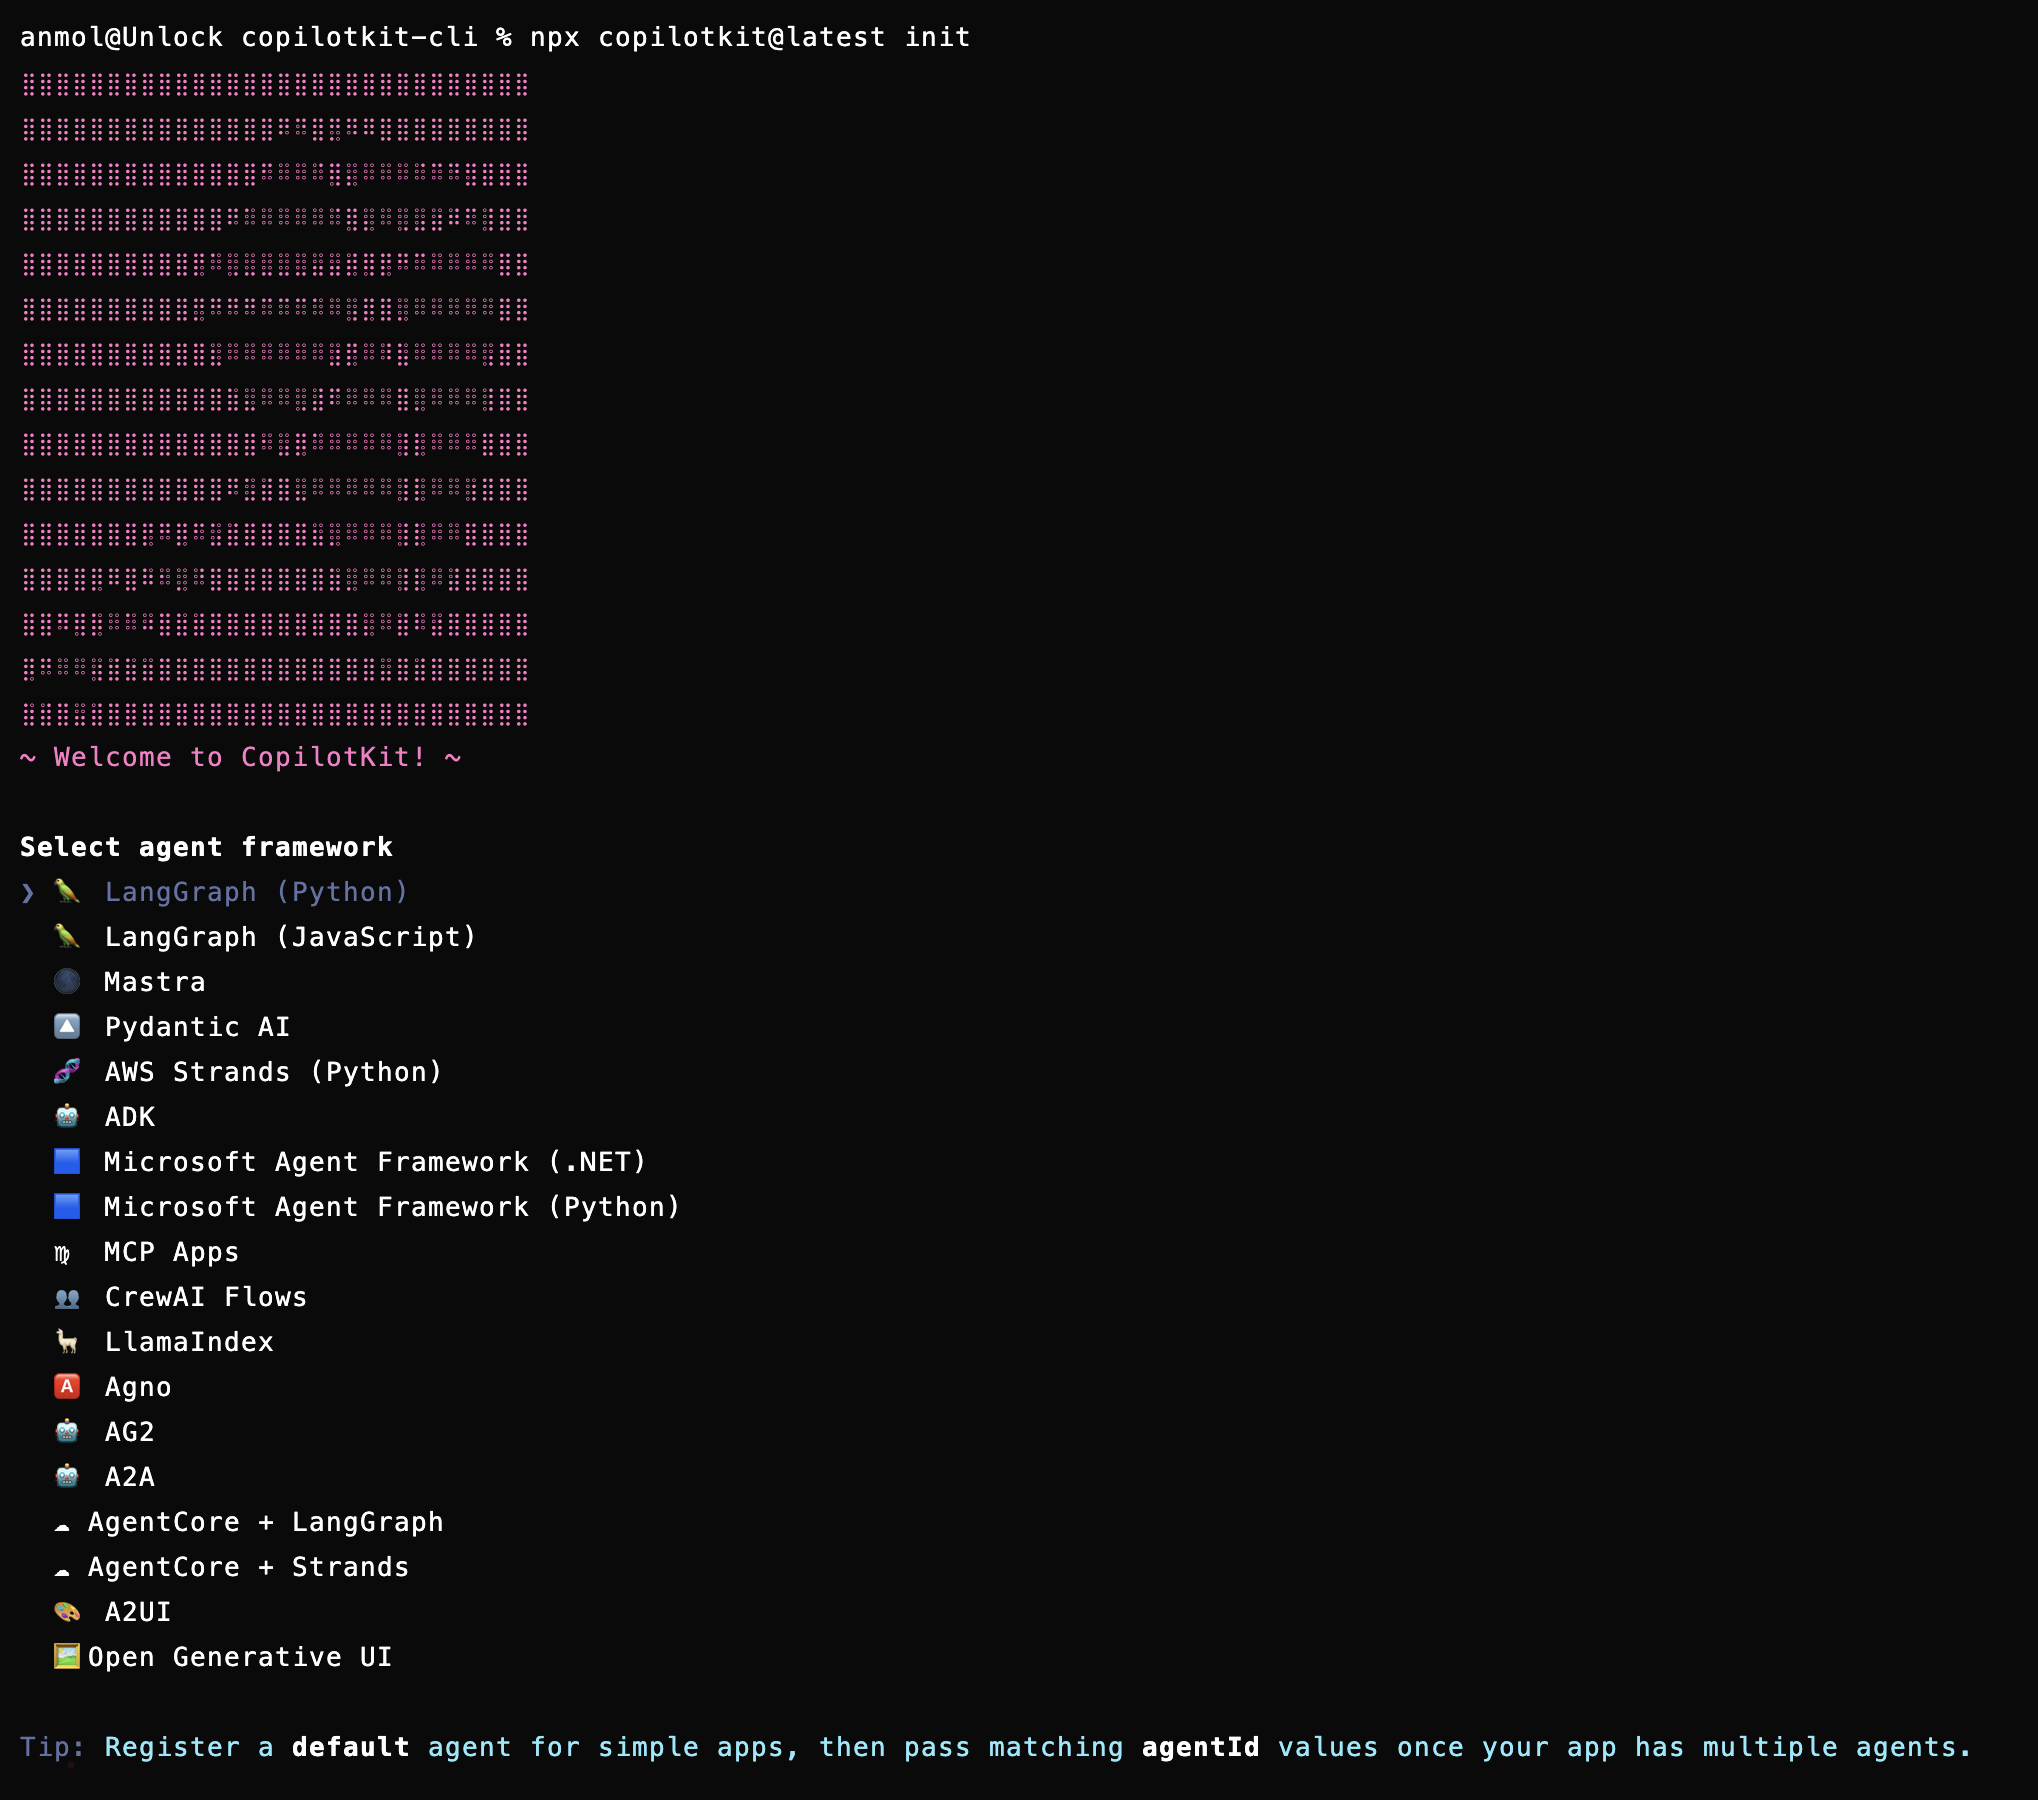The width and height of the screenshot is (2038, 1800).
Task: Pick LlamaIndex from the framework list
Action: [x=189, y=1342]
